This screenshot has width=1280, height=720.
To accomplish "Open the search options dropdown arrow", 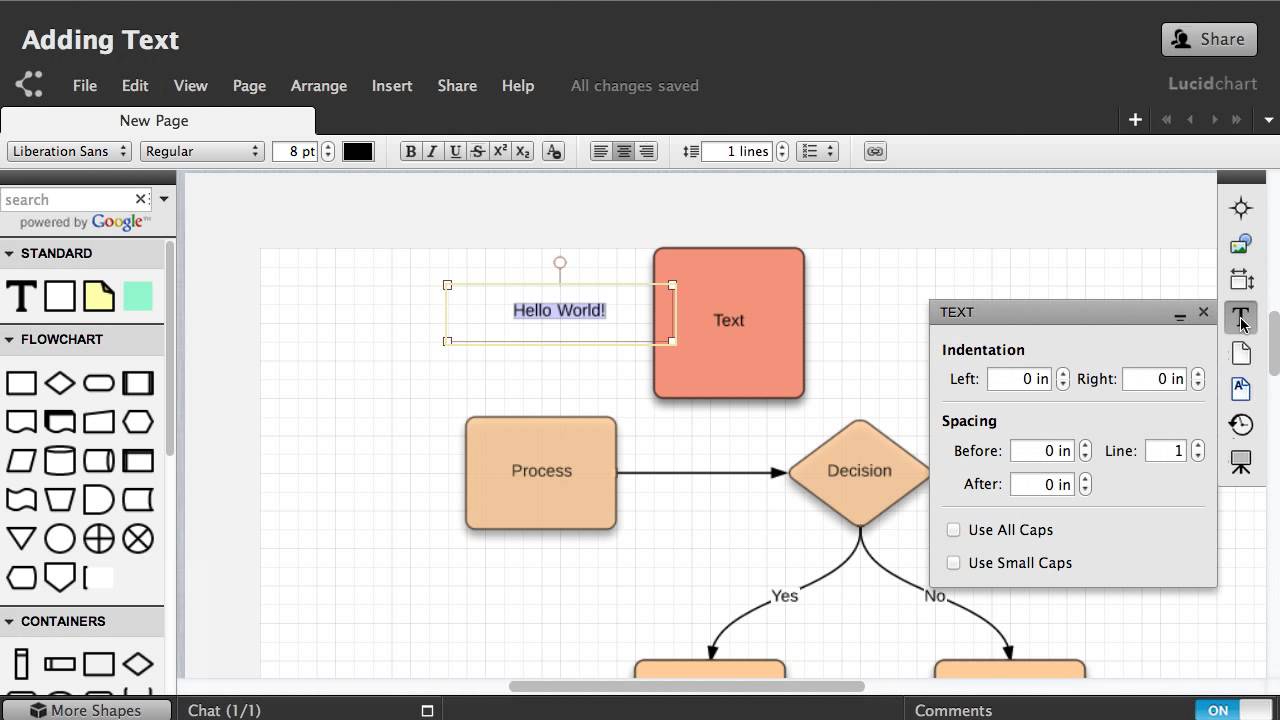I will point(164,199).
